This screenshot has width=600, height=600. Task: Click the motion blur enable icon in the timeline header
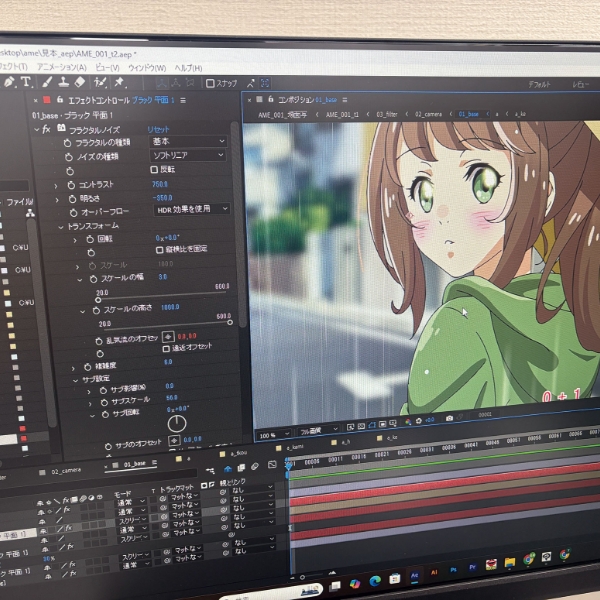(x=255, y=466)
